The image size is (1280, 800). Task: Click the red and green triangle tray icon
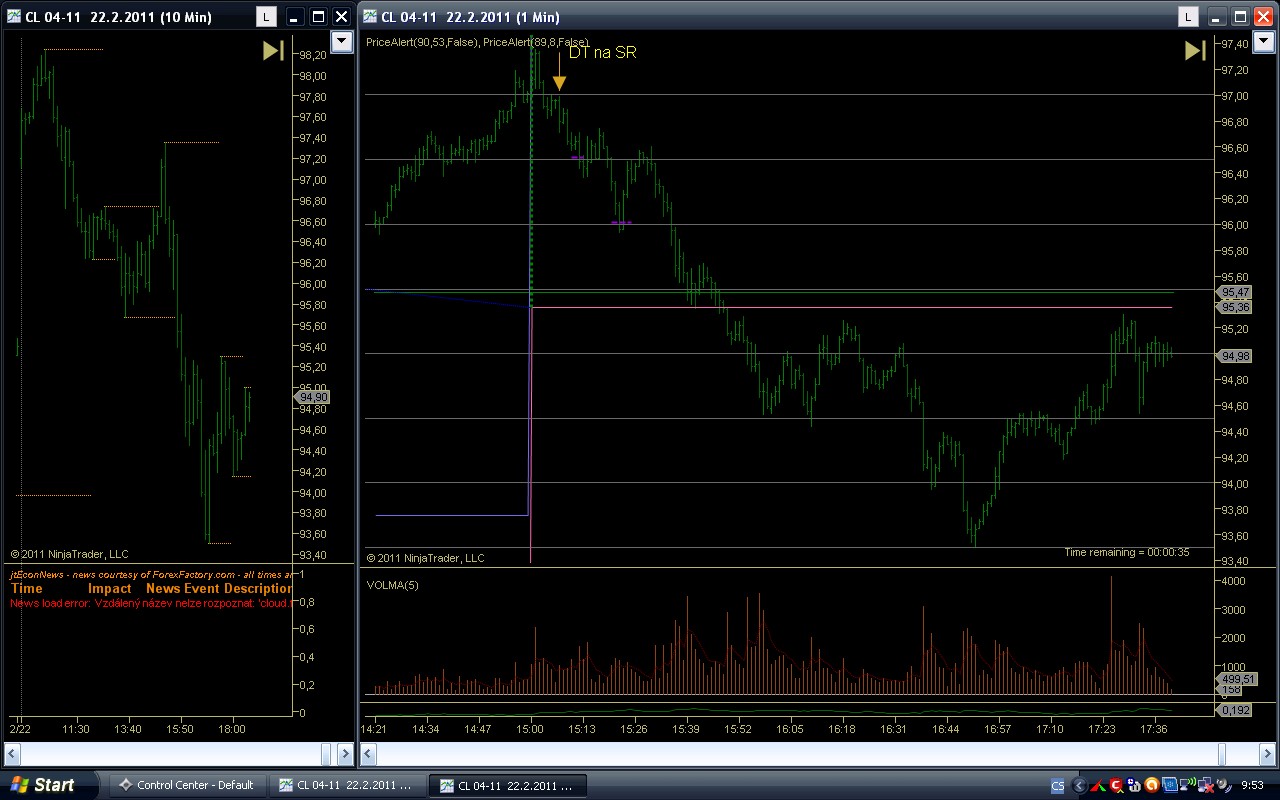(1099, 786)
